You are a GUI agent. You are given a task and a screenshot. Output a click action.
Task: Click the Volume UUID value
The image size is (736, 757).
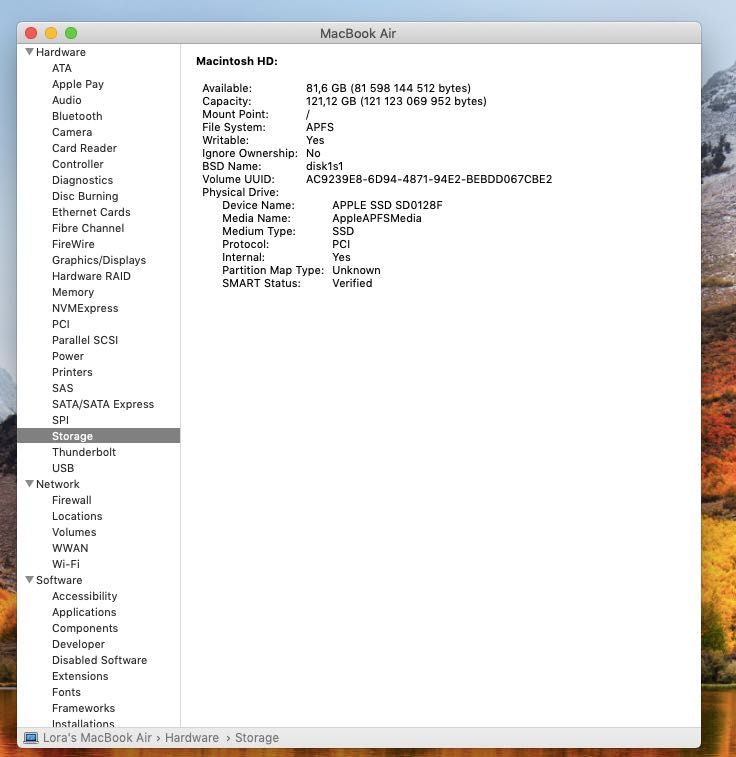429,179
